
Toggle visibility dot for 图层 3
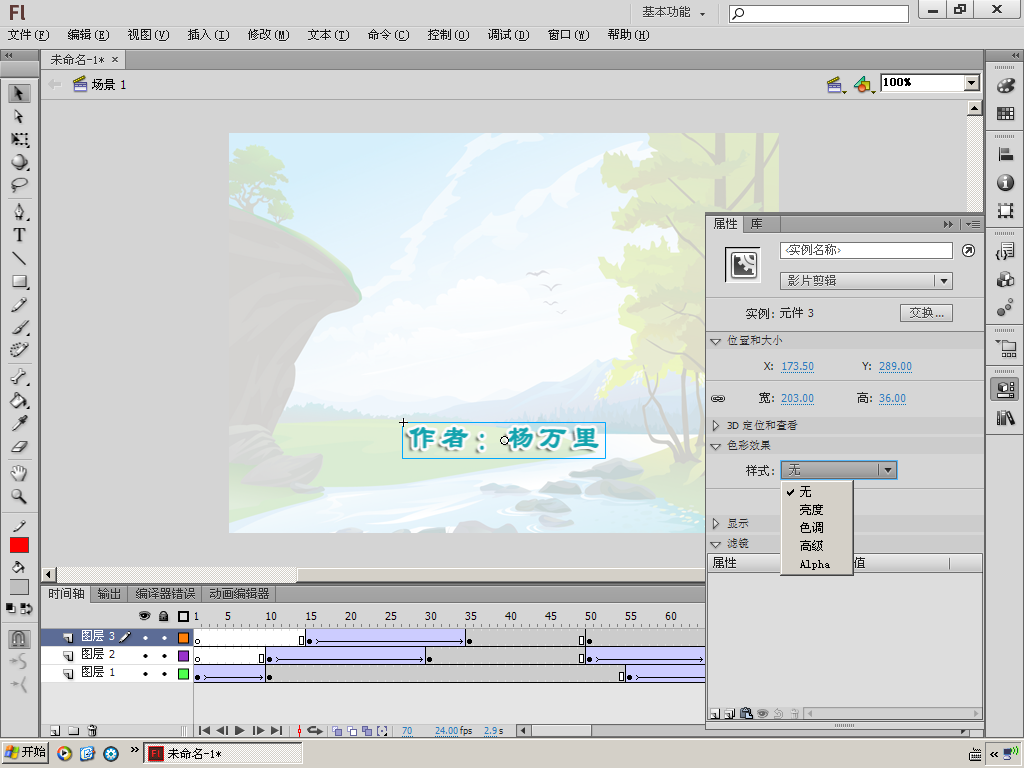(x=145, y=637)
